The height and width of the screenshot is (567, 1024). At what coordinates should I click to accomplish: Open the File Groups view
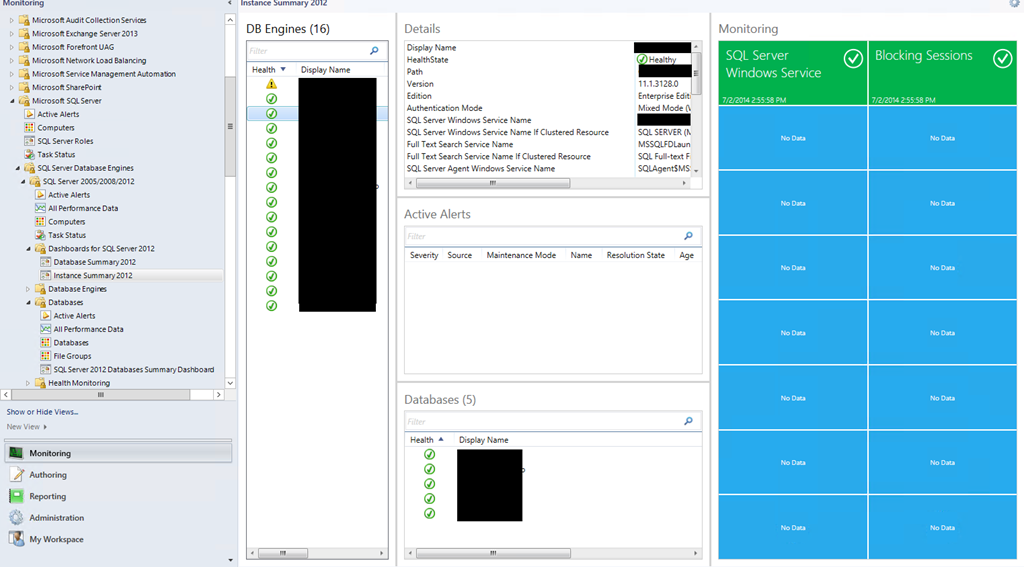pyautogui.click(x=72, y=356)
